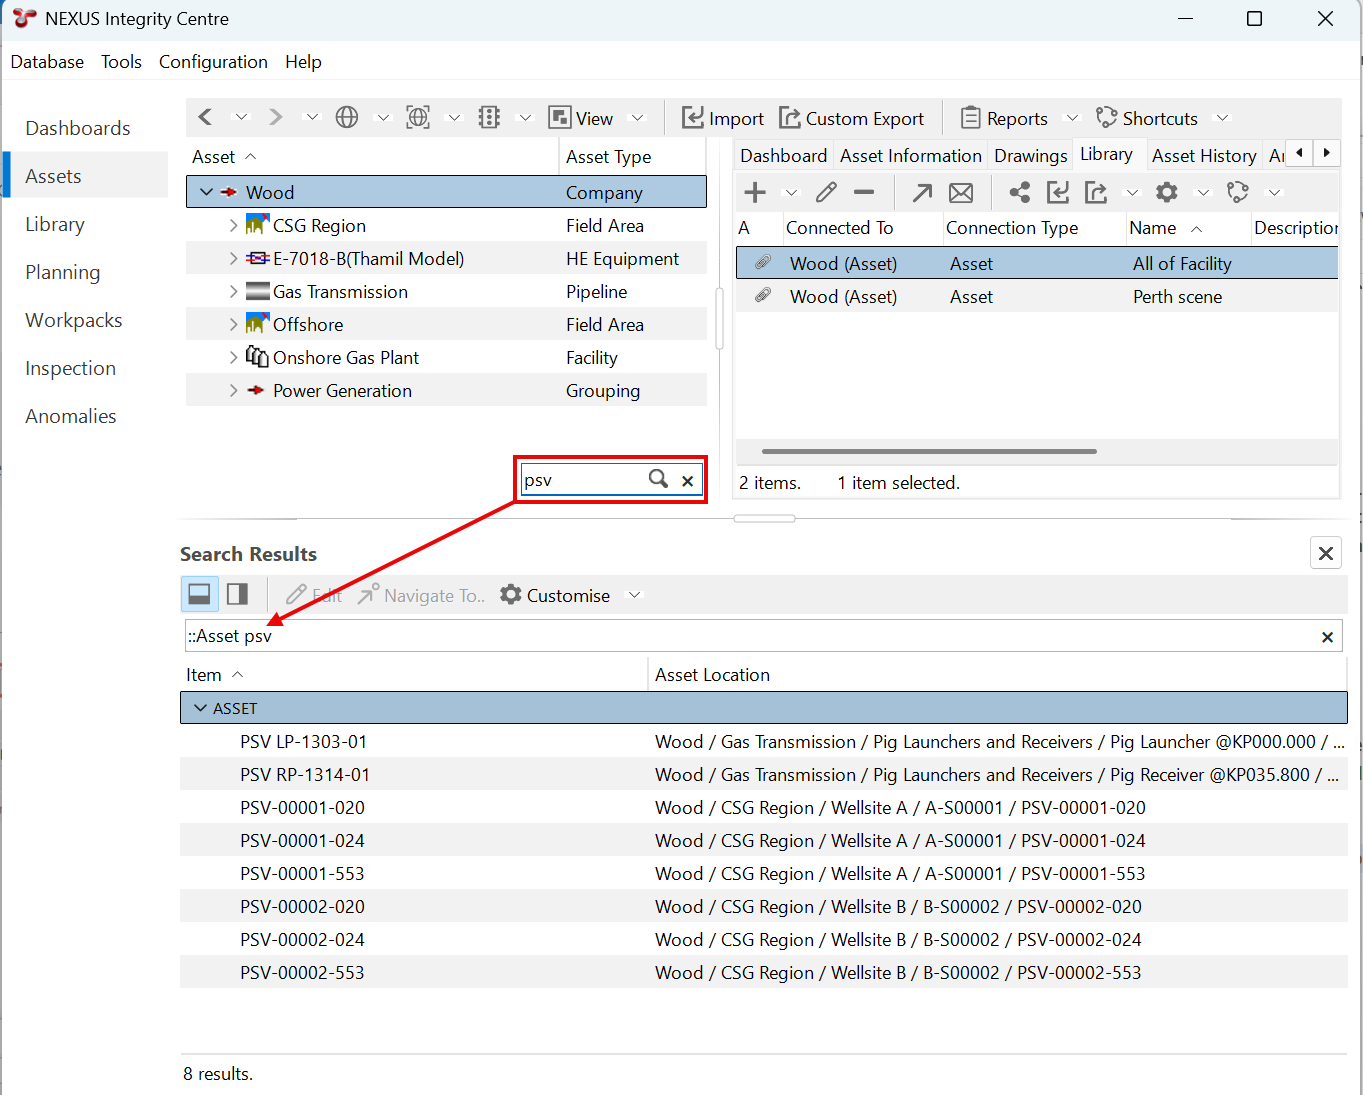Click the pencil edit icon in Library toolbar
The width and height of the screenshot is (1363, 1095).
pos(826,192)
